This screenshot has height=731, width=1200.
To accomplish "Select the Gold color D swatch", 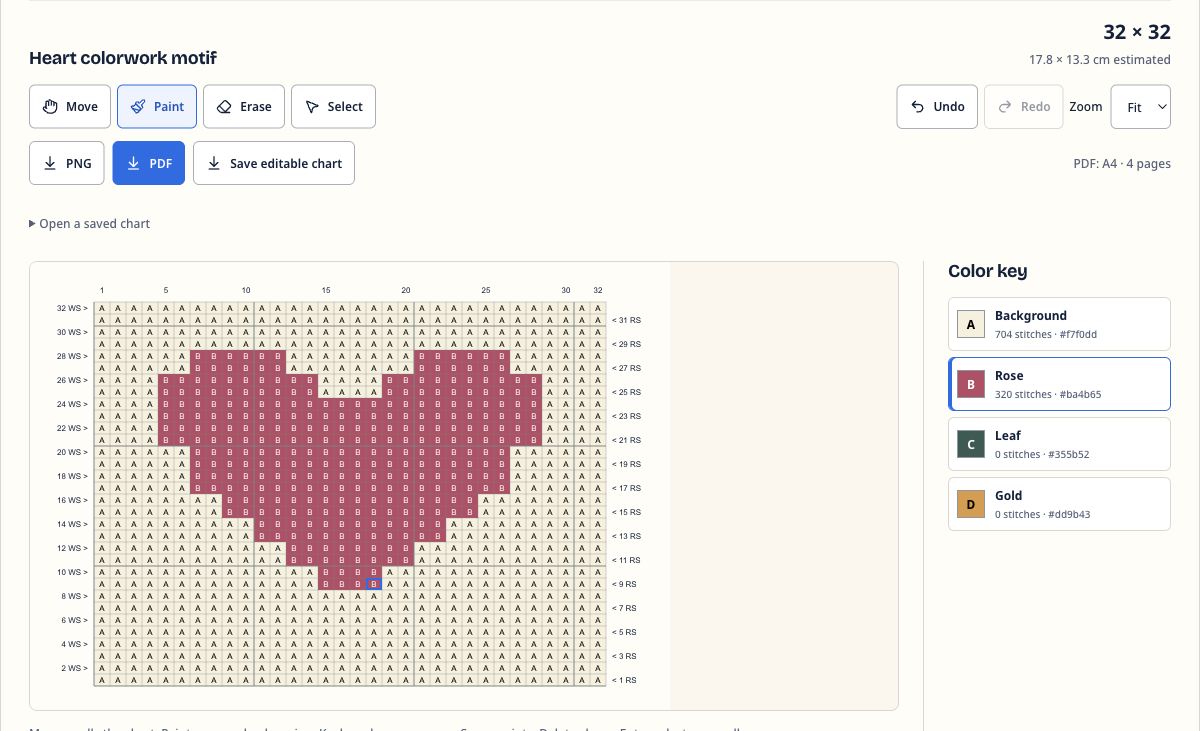I will 971,504.
